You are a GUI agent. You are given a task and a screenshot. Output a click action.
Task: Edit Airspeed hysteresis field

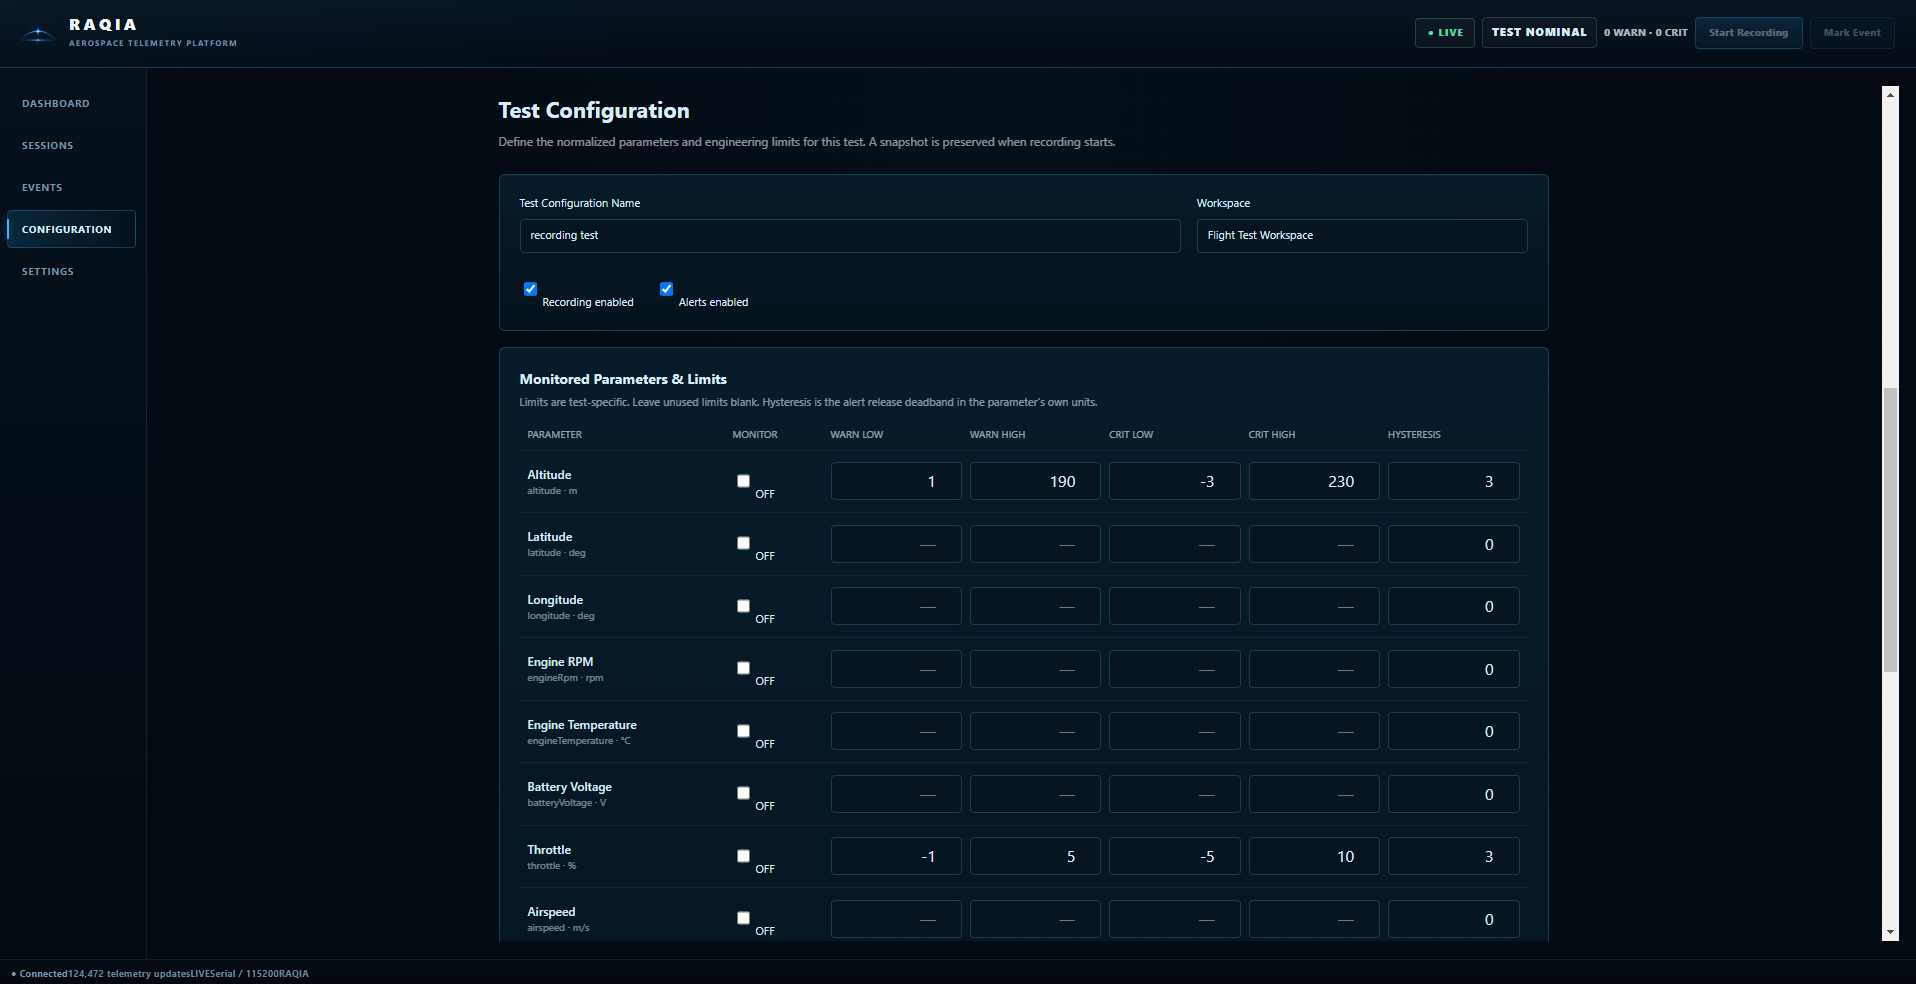[x=1454, y=919]
